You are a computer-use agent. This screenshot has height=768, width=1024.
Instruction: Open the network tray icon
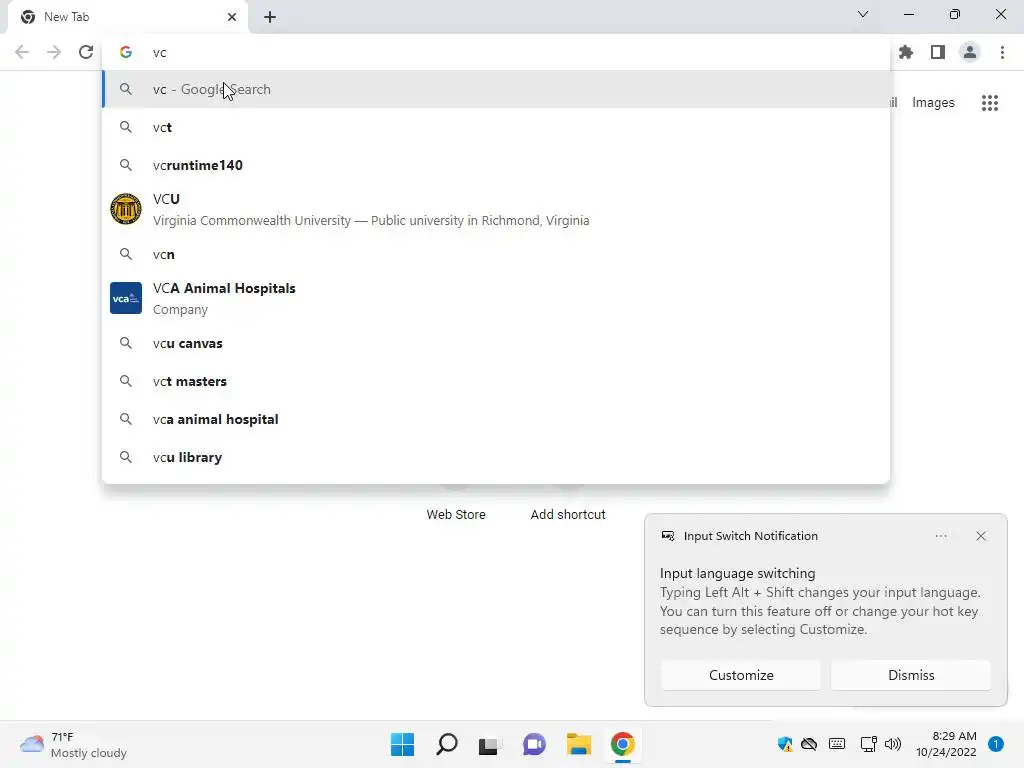coord(868,744)
